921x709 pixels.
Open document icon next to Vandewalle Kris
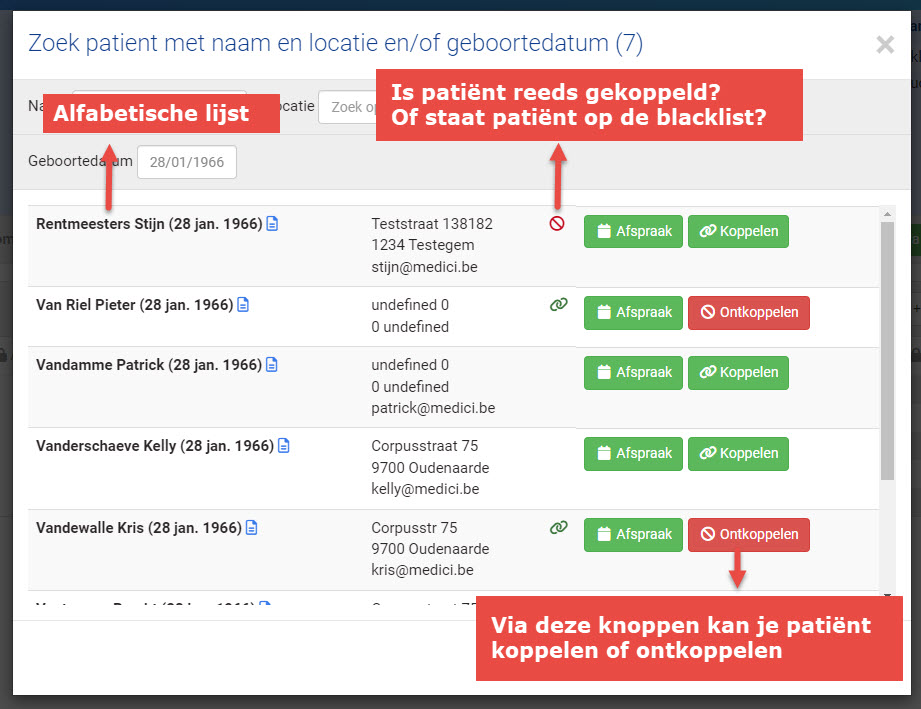tap(252, 527)
